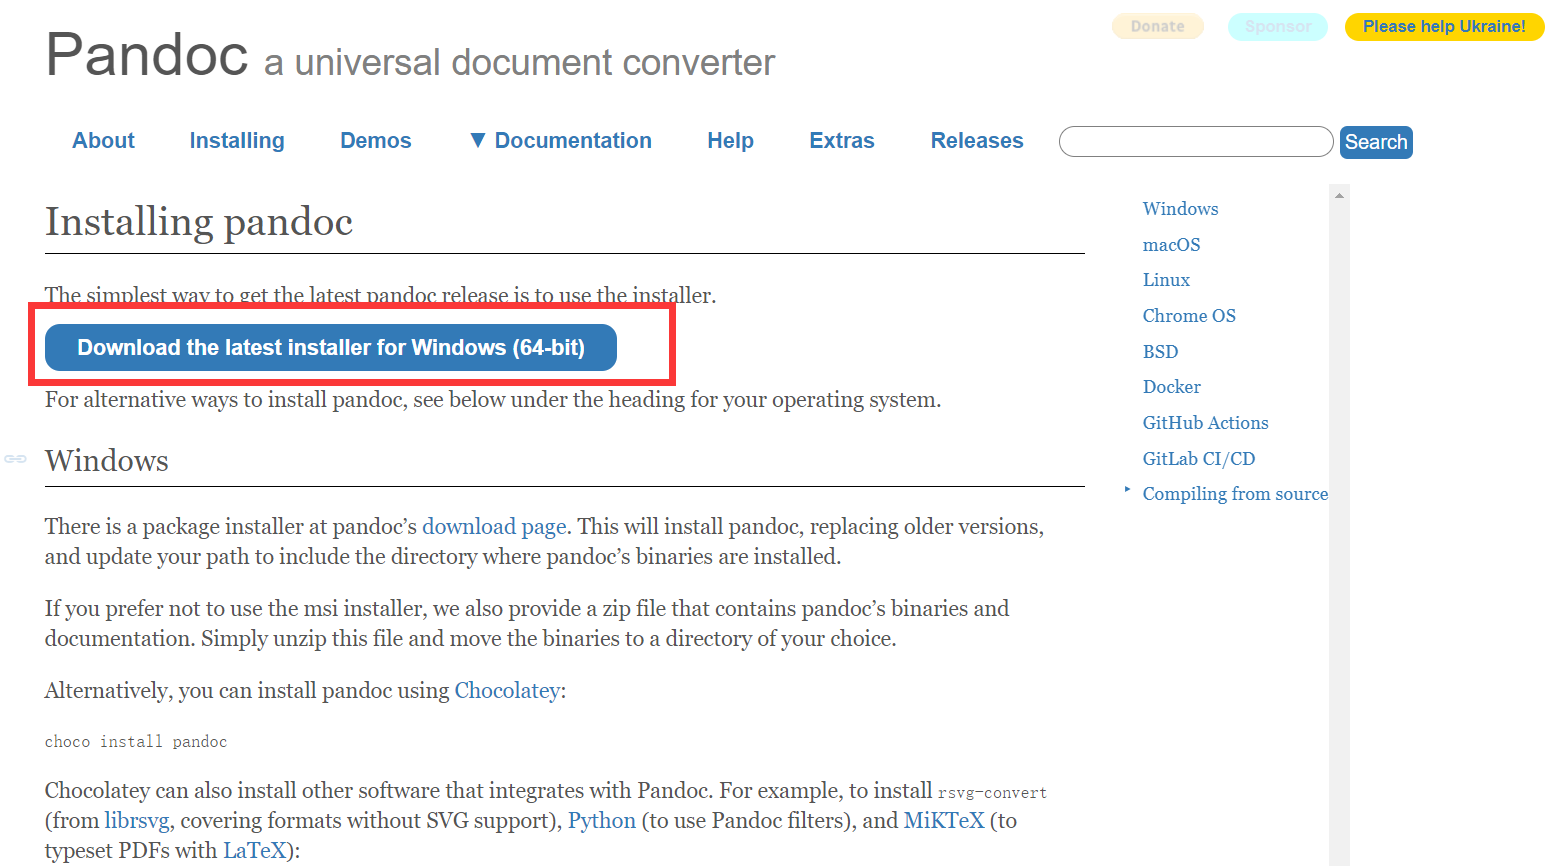Open the librsvg link

click(137, 821)
